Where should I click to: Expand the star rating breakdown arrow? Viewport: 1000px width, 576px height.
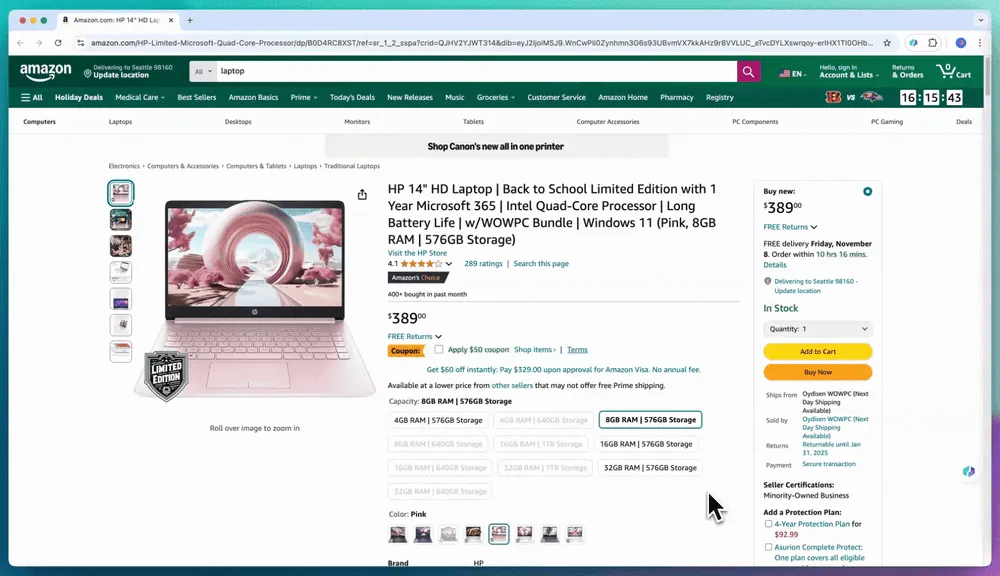coord(449,263)
